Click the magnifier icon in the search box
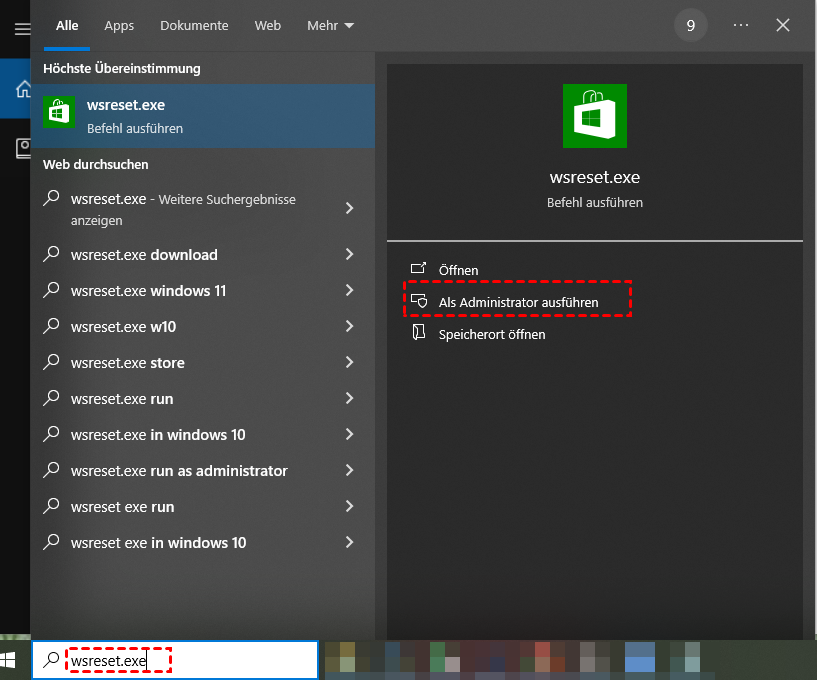 [50, 660]
